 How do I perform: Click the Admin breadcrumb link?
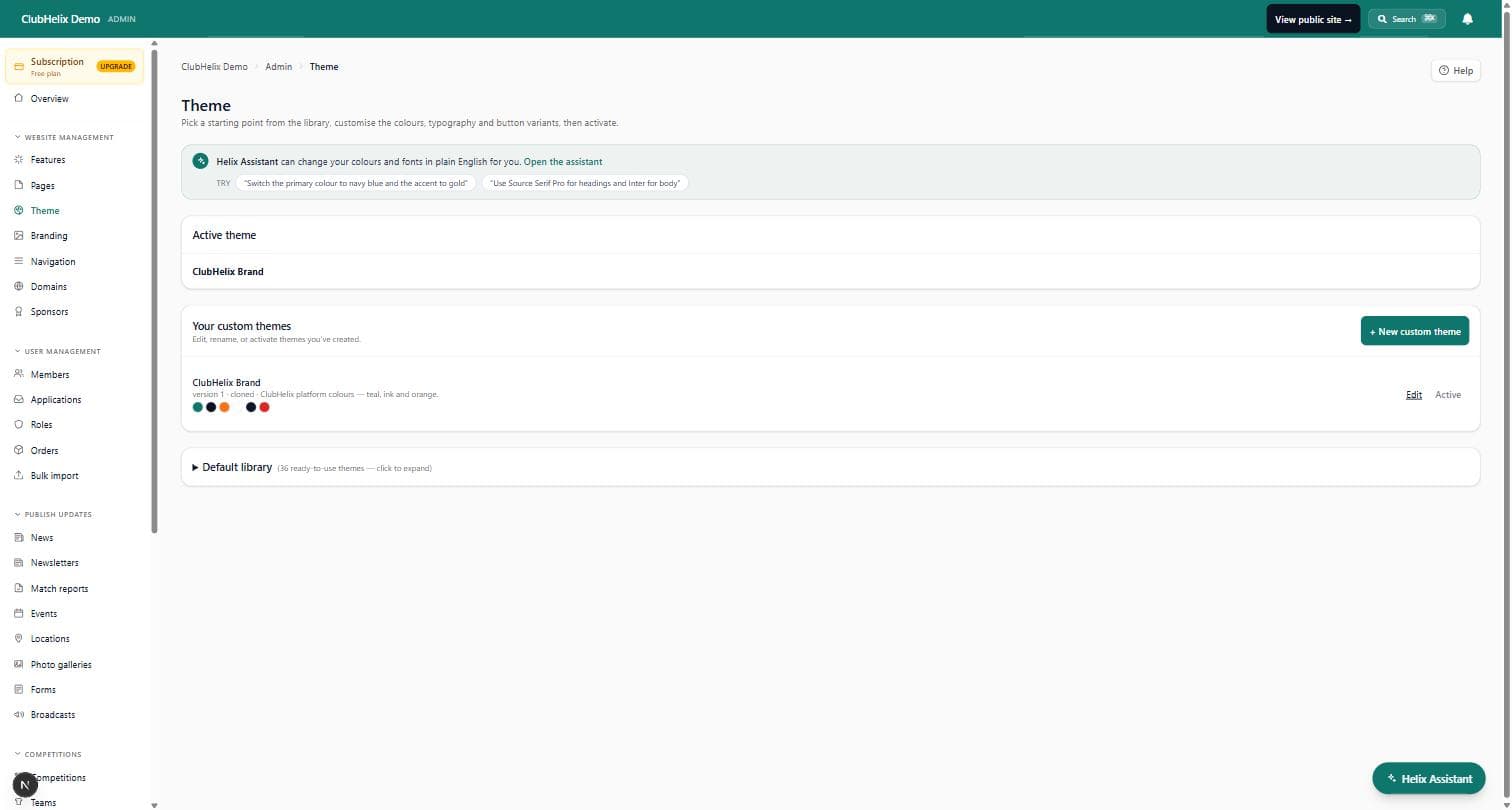pyautogui.click(x=278, y=67)
